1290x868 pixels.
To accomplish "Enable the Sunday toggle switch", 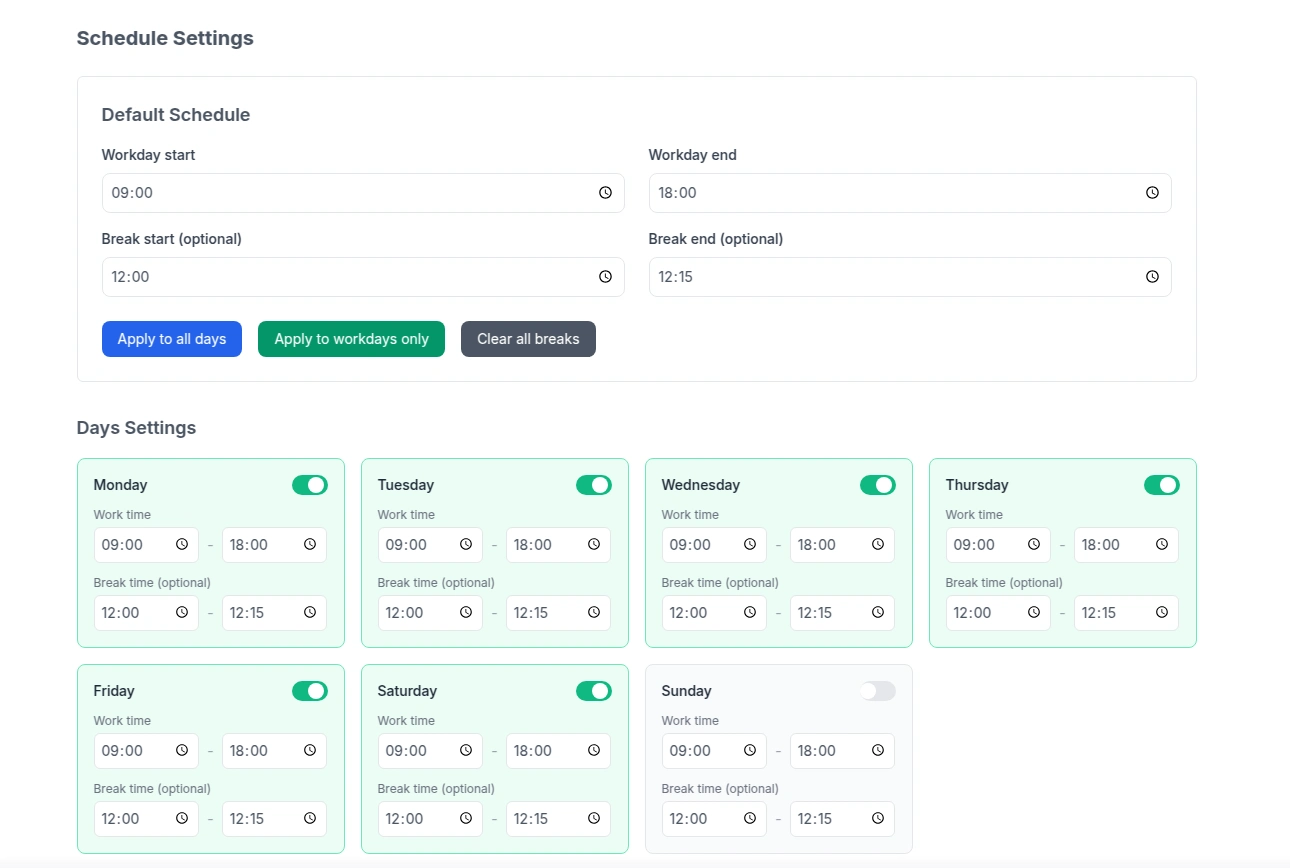I will click(x=878, y=691).
